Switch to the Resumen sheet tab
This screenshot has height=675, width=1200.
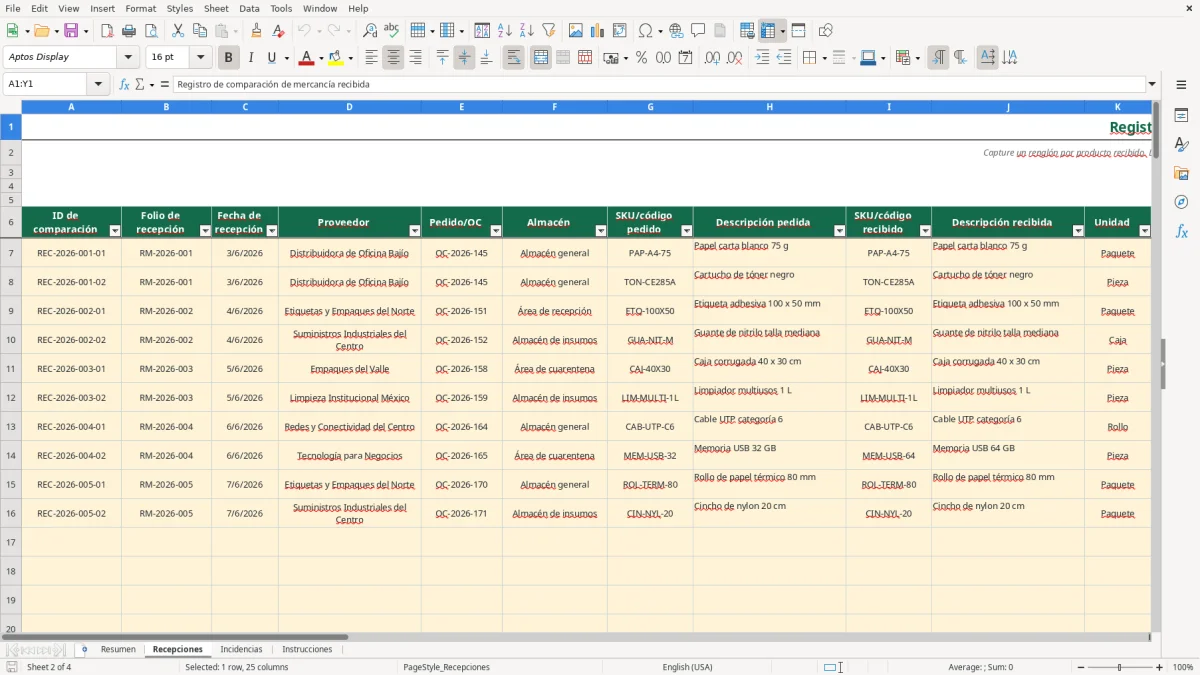click(118, 649)
